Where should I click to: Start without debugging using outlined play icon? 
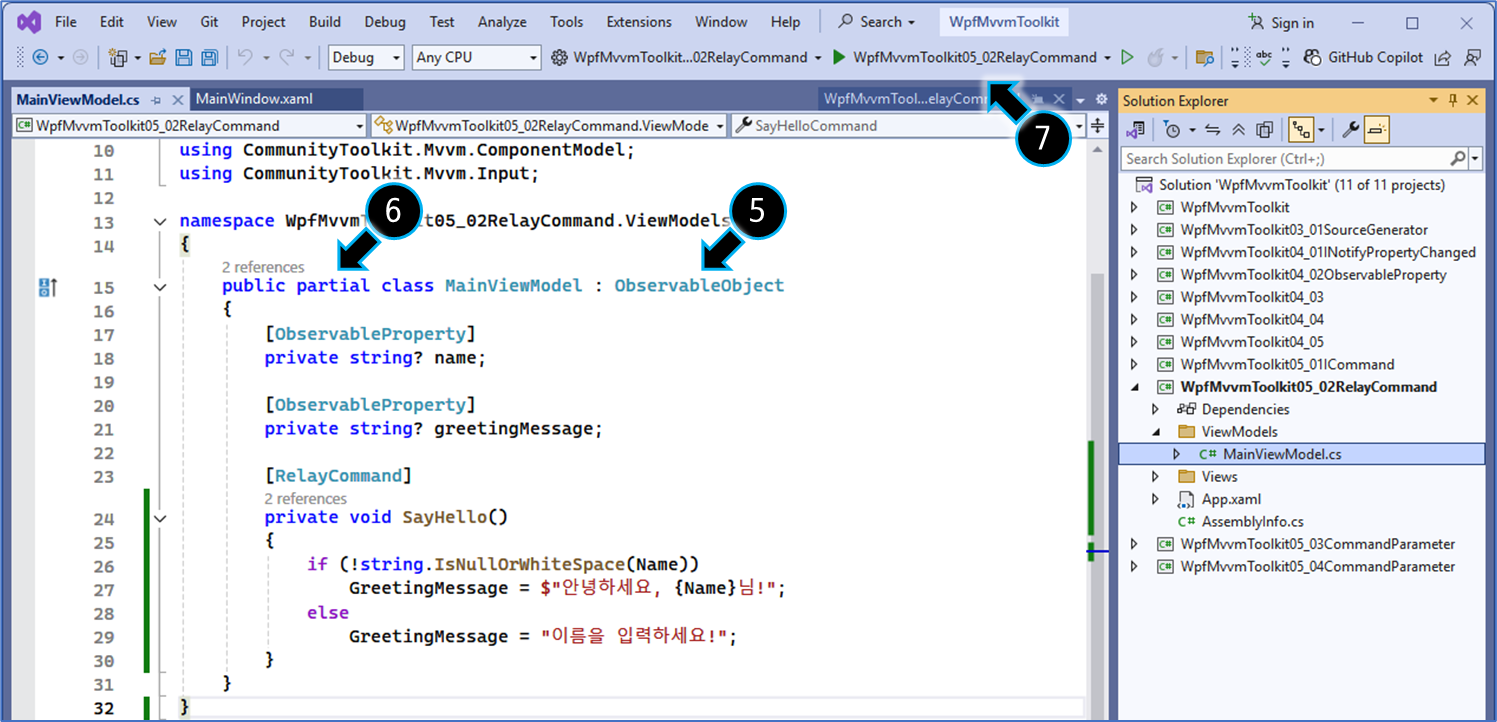1127,58
